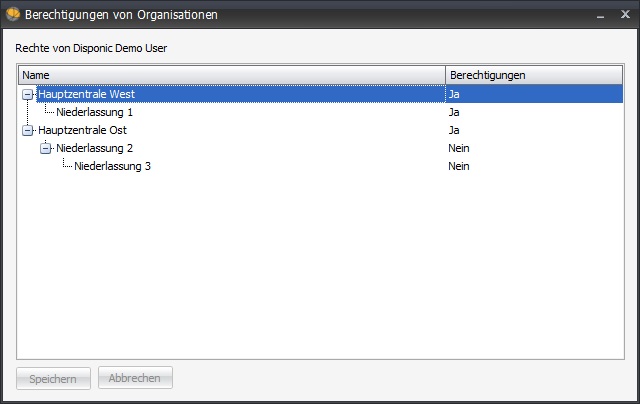Click the Berechtigungen column header
The image size is (640, 404).
pyautogui.click(x=534, y=75)
